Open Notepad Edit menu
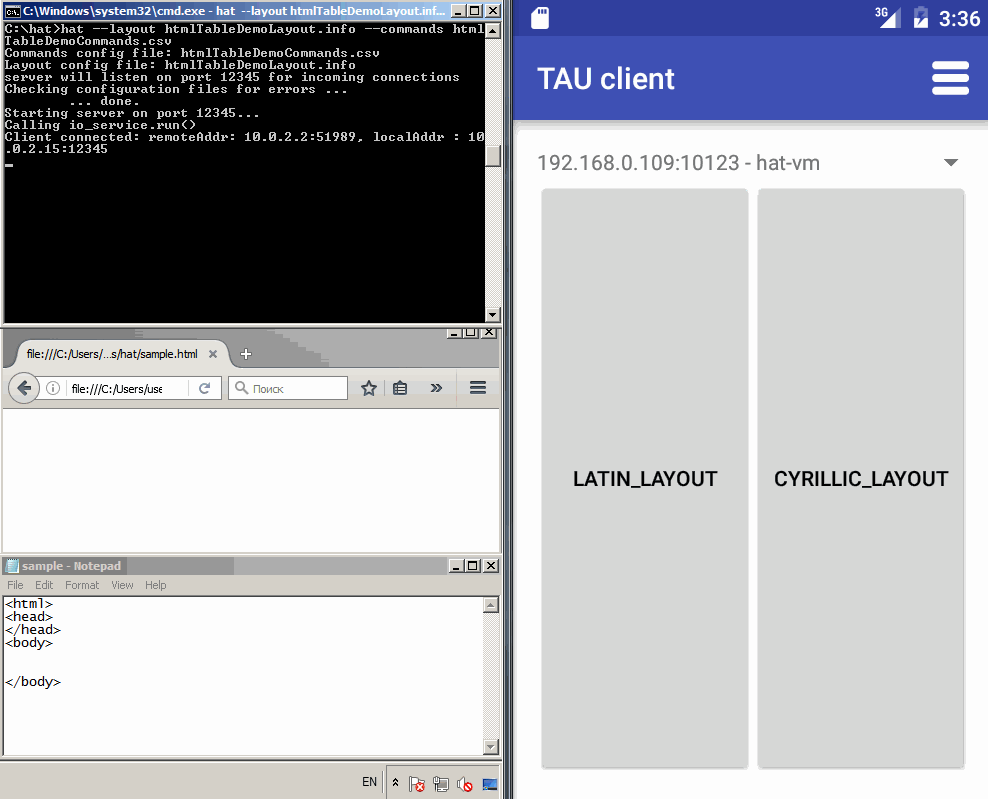The width and height of the screenshot is (988, 799). pyautogui.click(x=44, y=585)
